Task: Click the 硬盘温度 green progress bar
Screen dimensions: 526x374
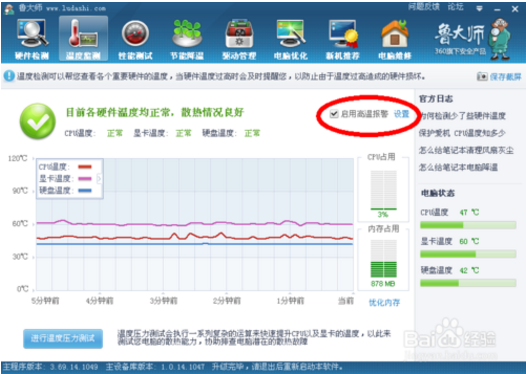Action: pos(468,283)
